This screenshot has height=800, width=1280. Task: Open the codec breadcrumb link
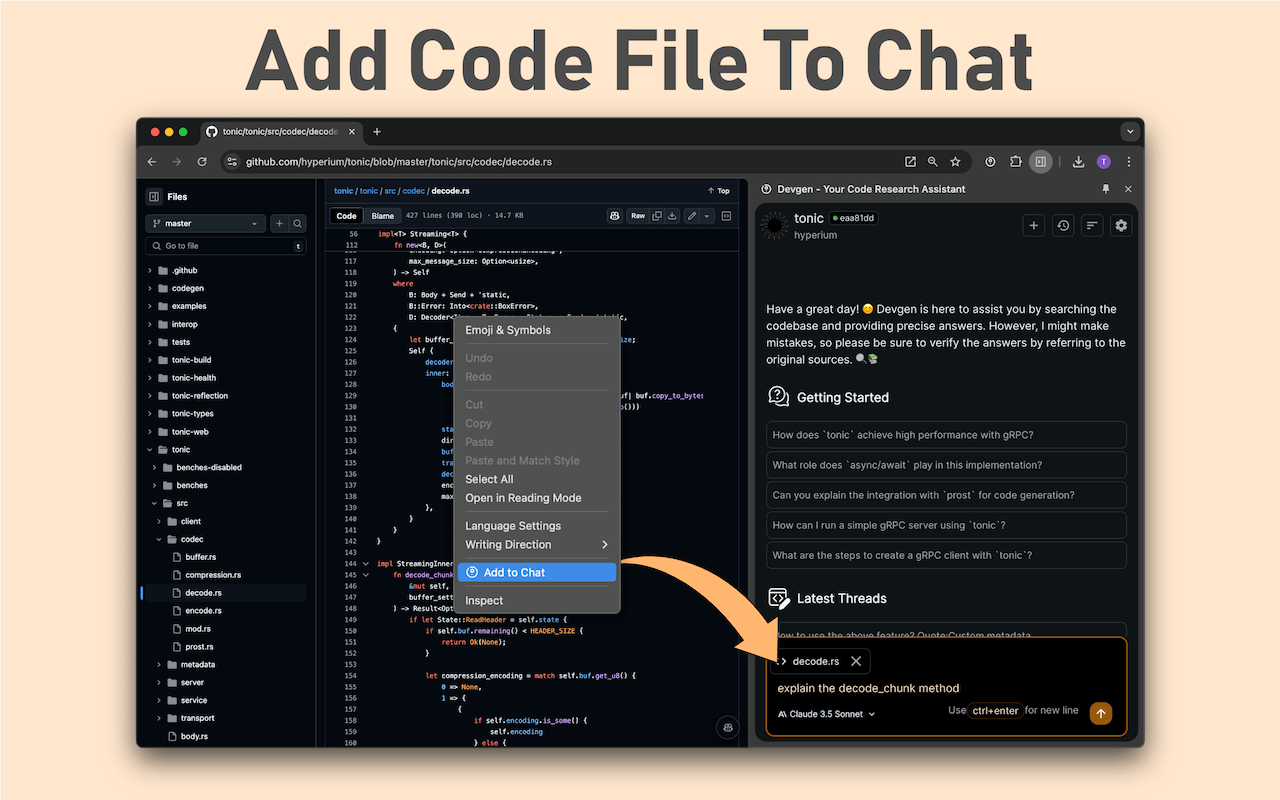click(414, 190)
